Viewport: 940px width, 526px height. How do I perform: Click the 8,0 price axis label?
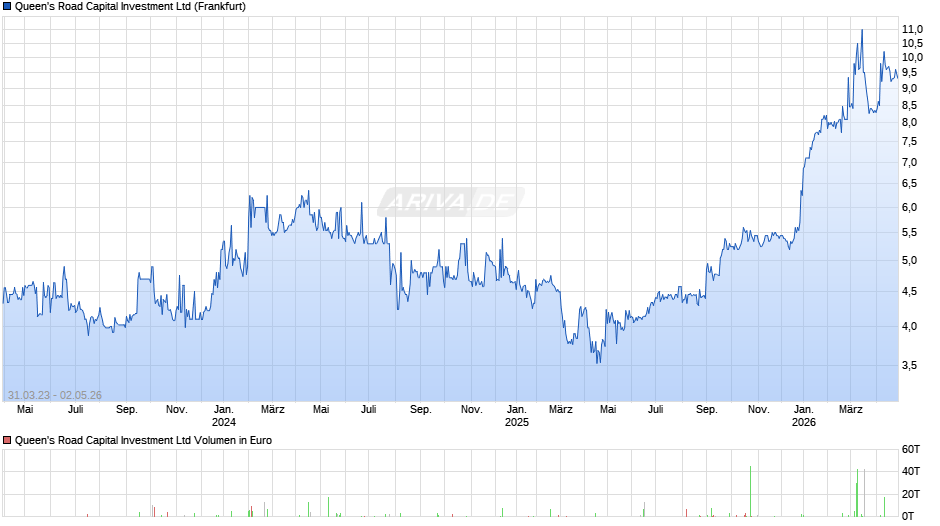coord(909,122)
